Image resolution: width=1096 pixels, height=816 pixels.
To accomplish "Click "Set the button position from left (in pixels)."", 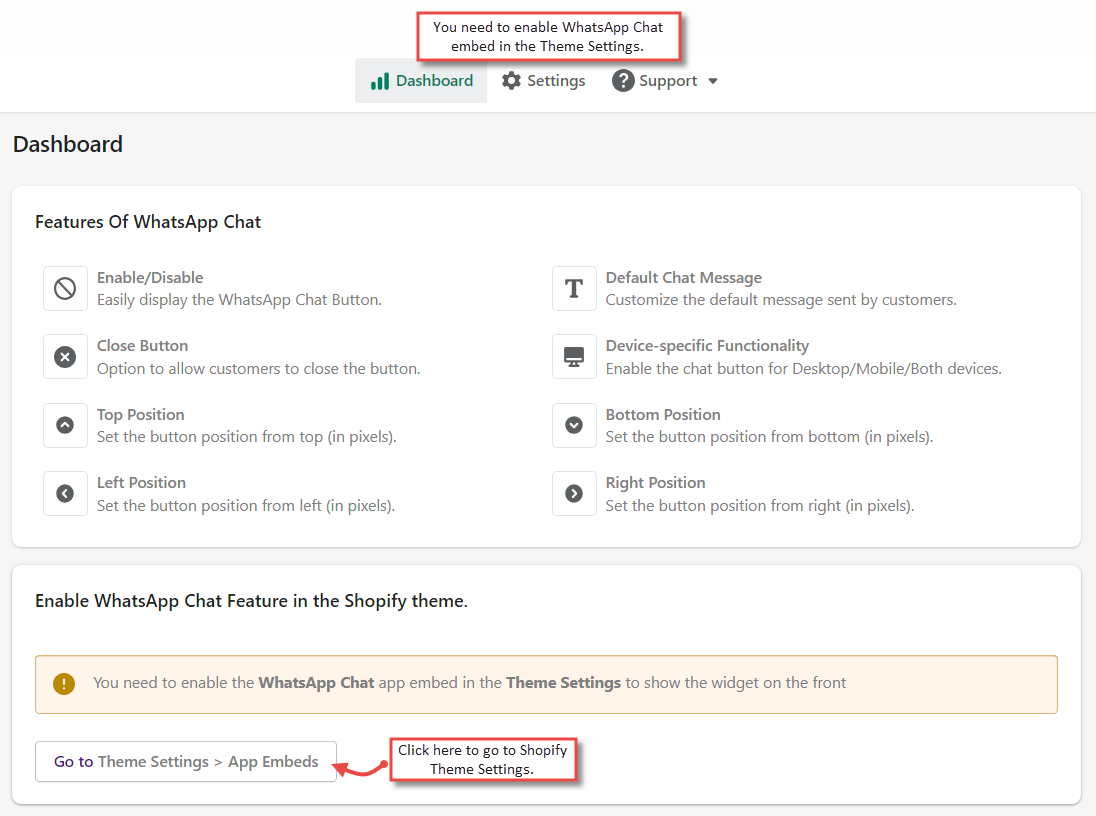I will click(246, 506).
